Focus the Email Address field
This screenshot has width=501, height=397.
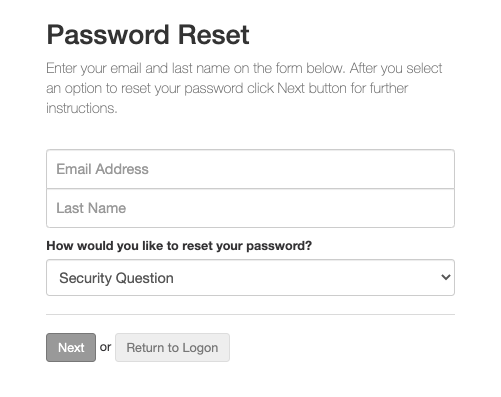[x=250, y=169]
